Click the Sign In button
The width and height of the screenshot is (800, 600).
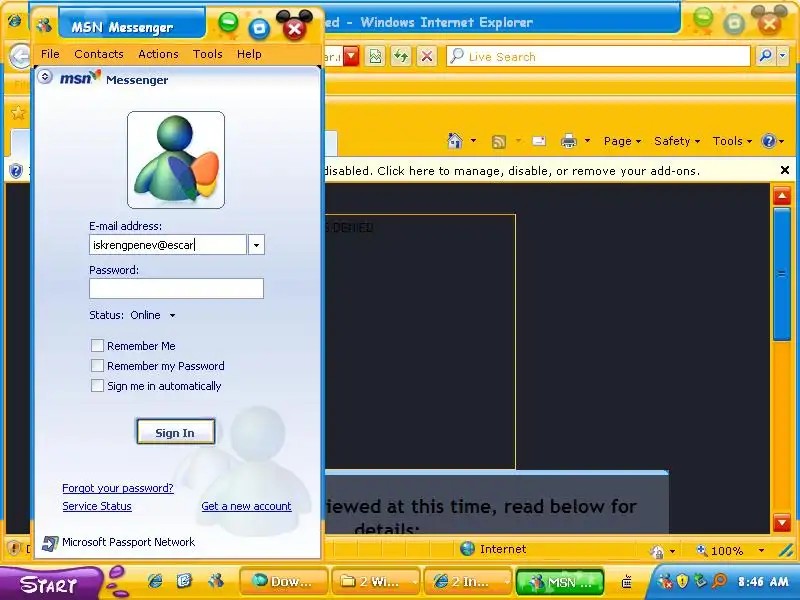click(175, 432)
